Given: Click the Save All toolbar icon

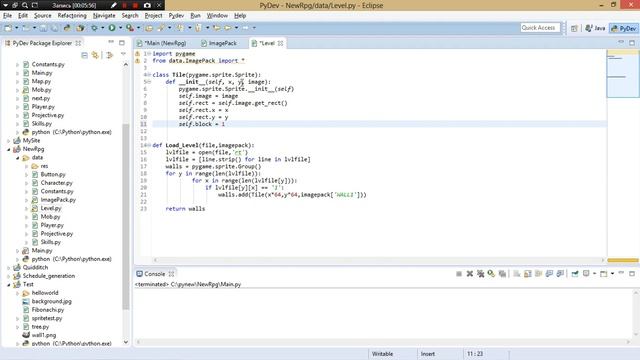Looking at the screenshot, I should pyautogui.click(x=54, y=28).
